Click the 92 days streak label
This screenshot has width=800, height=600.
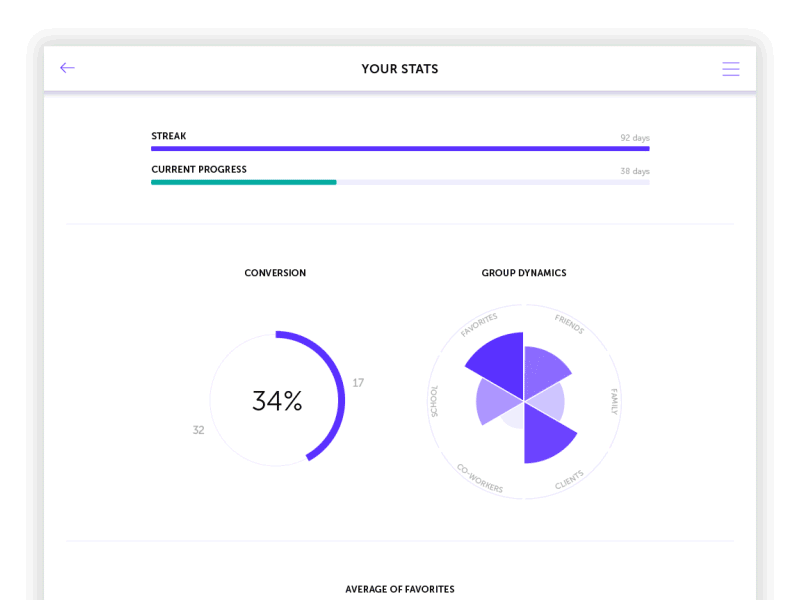(x=637, y=138)
